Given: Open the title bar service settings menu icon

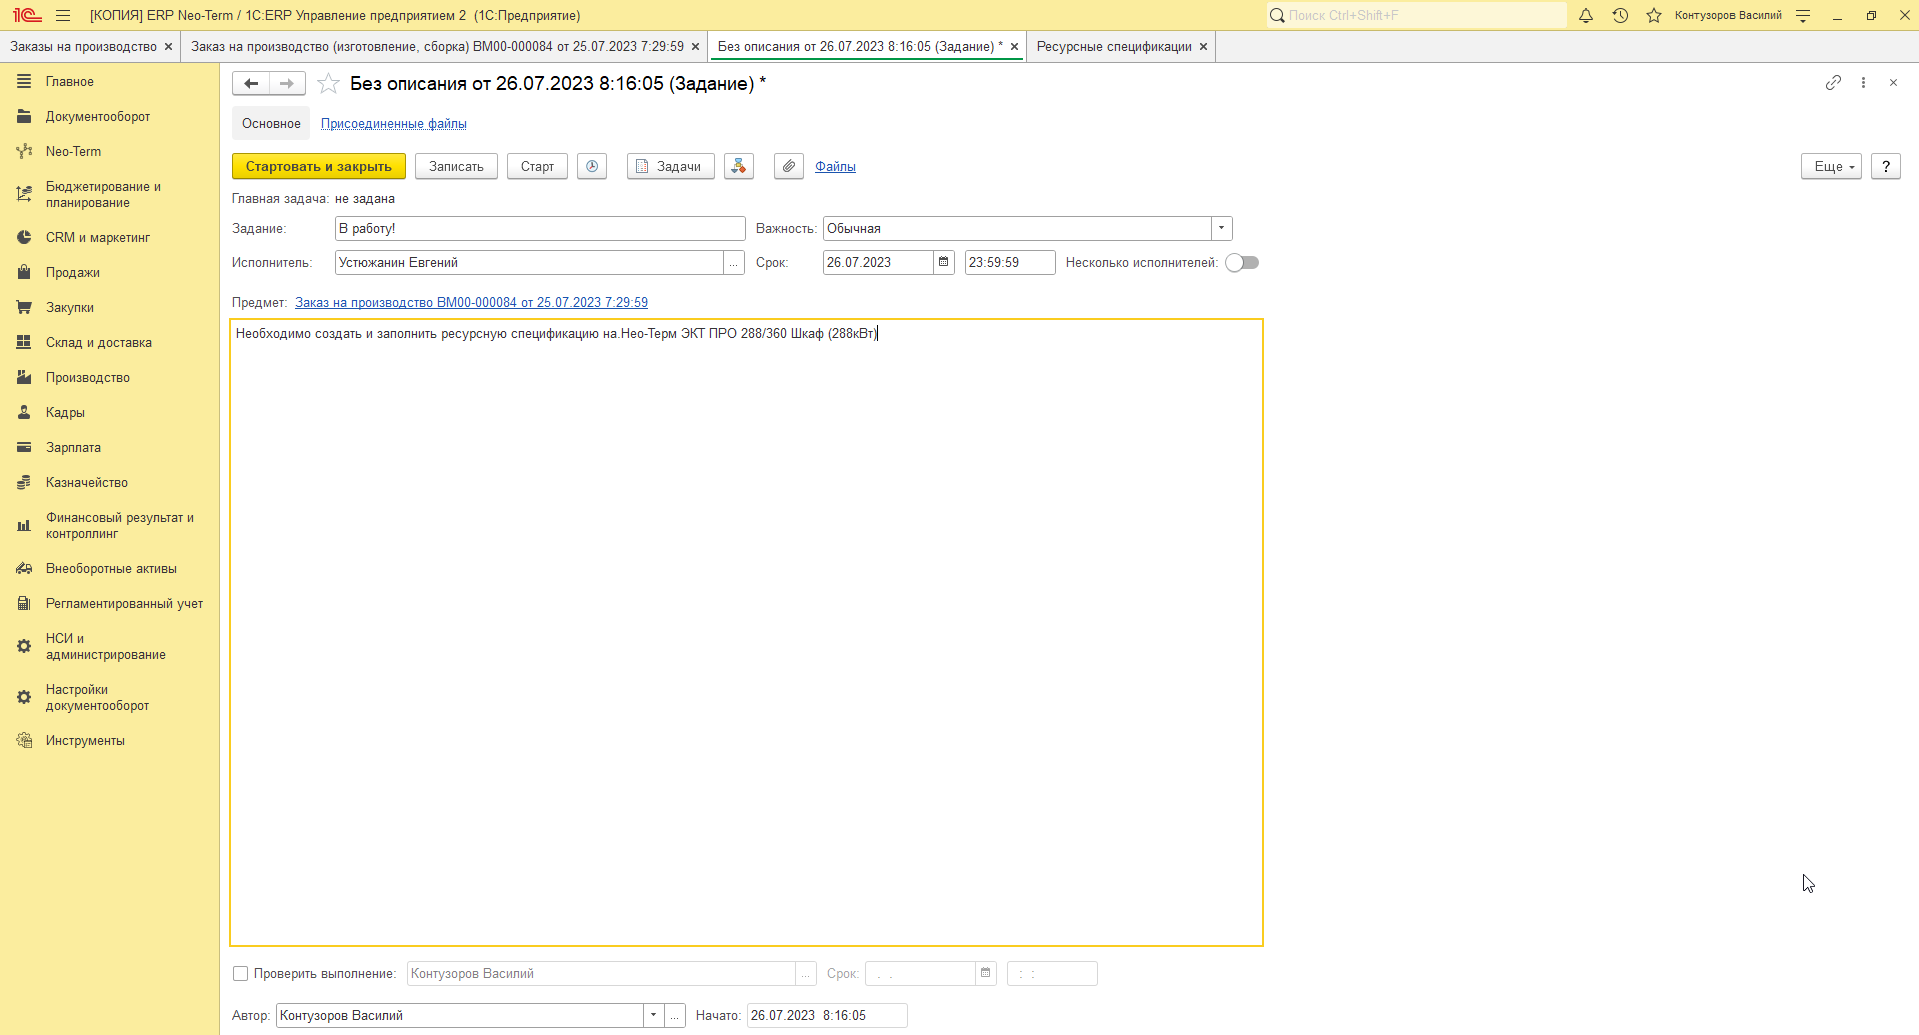Looking at the screenshot, I should 1803,15.
